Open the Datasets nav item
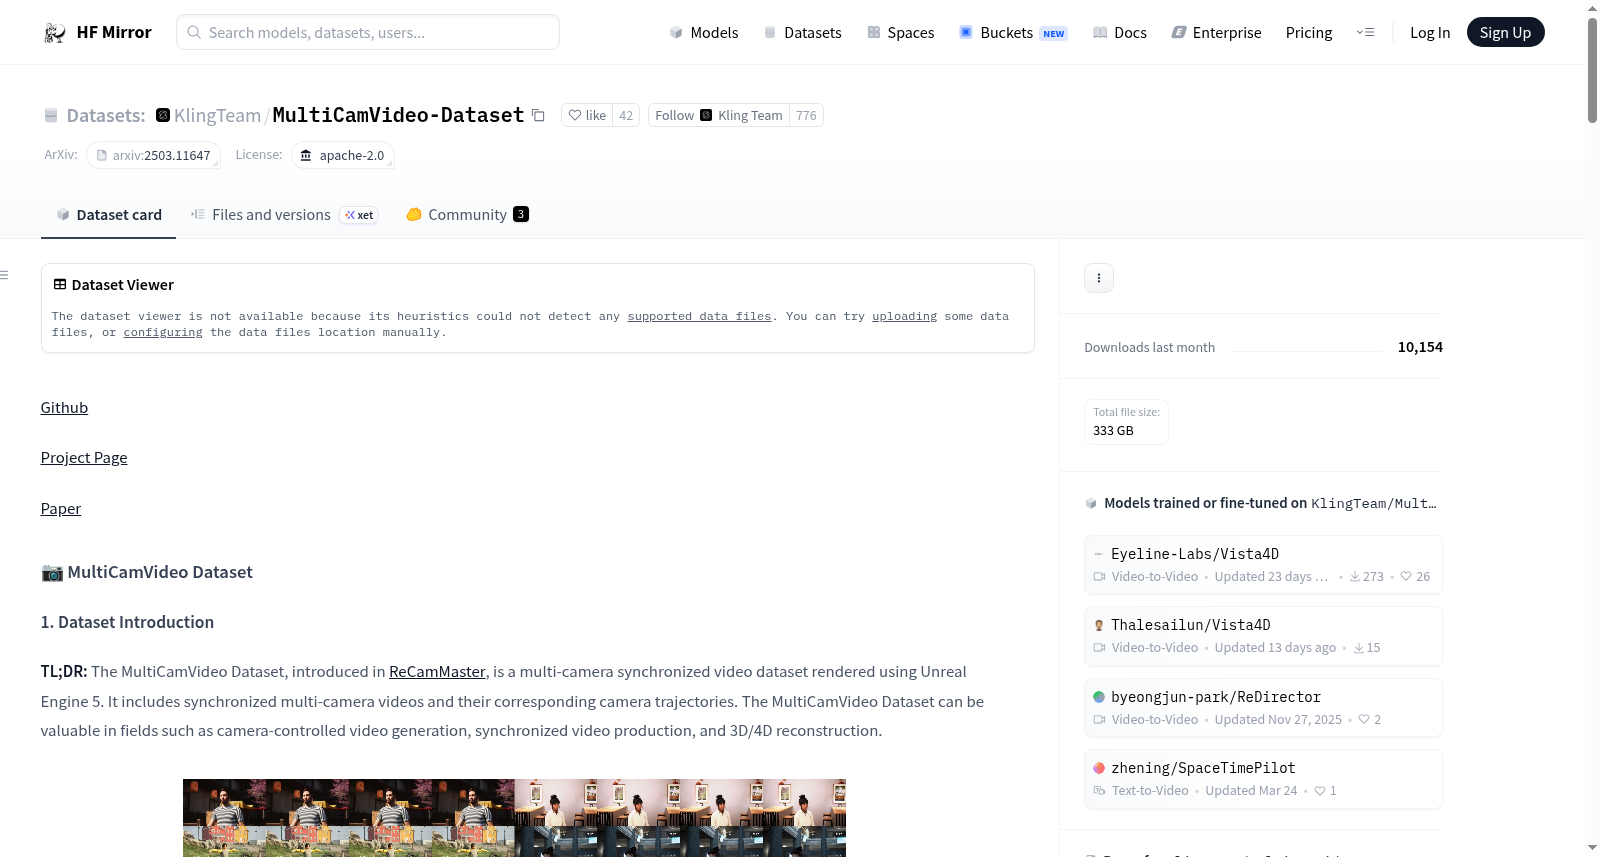Viewport: 1600px width, 857px height. tap(803, 33)
